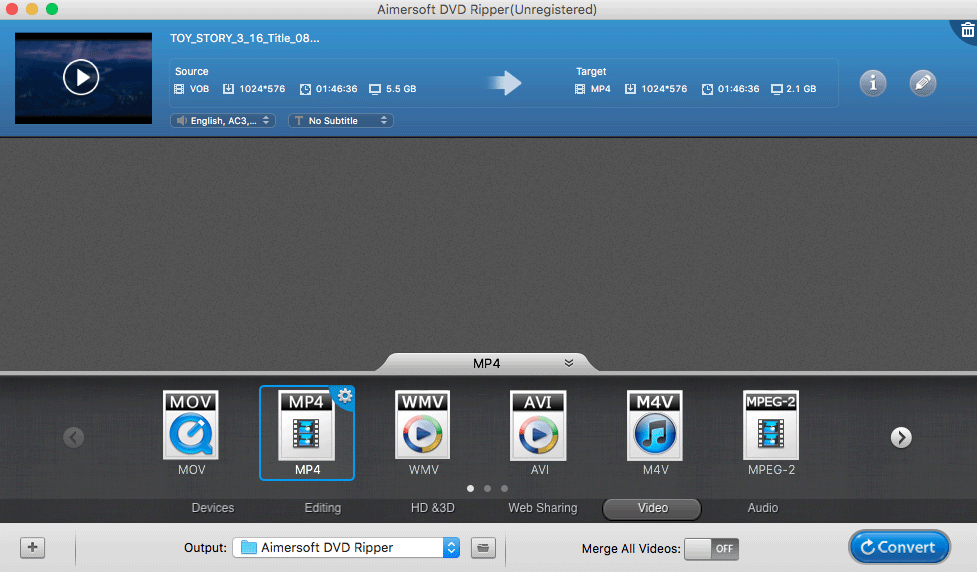Toggle Merge All Videos switch
Image resolution: width=977 pixels, height=572 pixels.
pyautogui.click(x=712, y=548)
